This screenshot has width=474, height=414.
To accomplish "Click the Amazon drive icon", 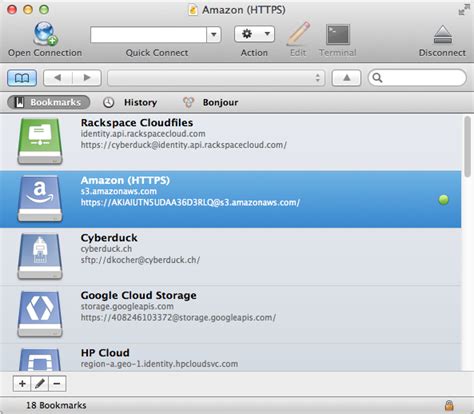I will tap(40, 199).
